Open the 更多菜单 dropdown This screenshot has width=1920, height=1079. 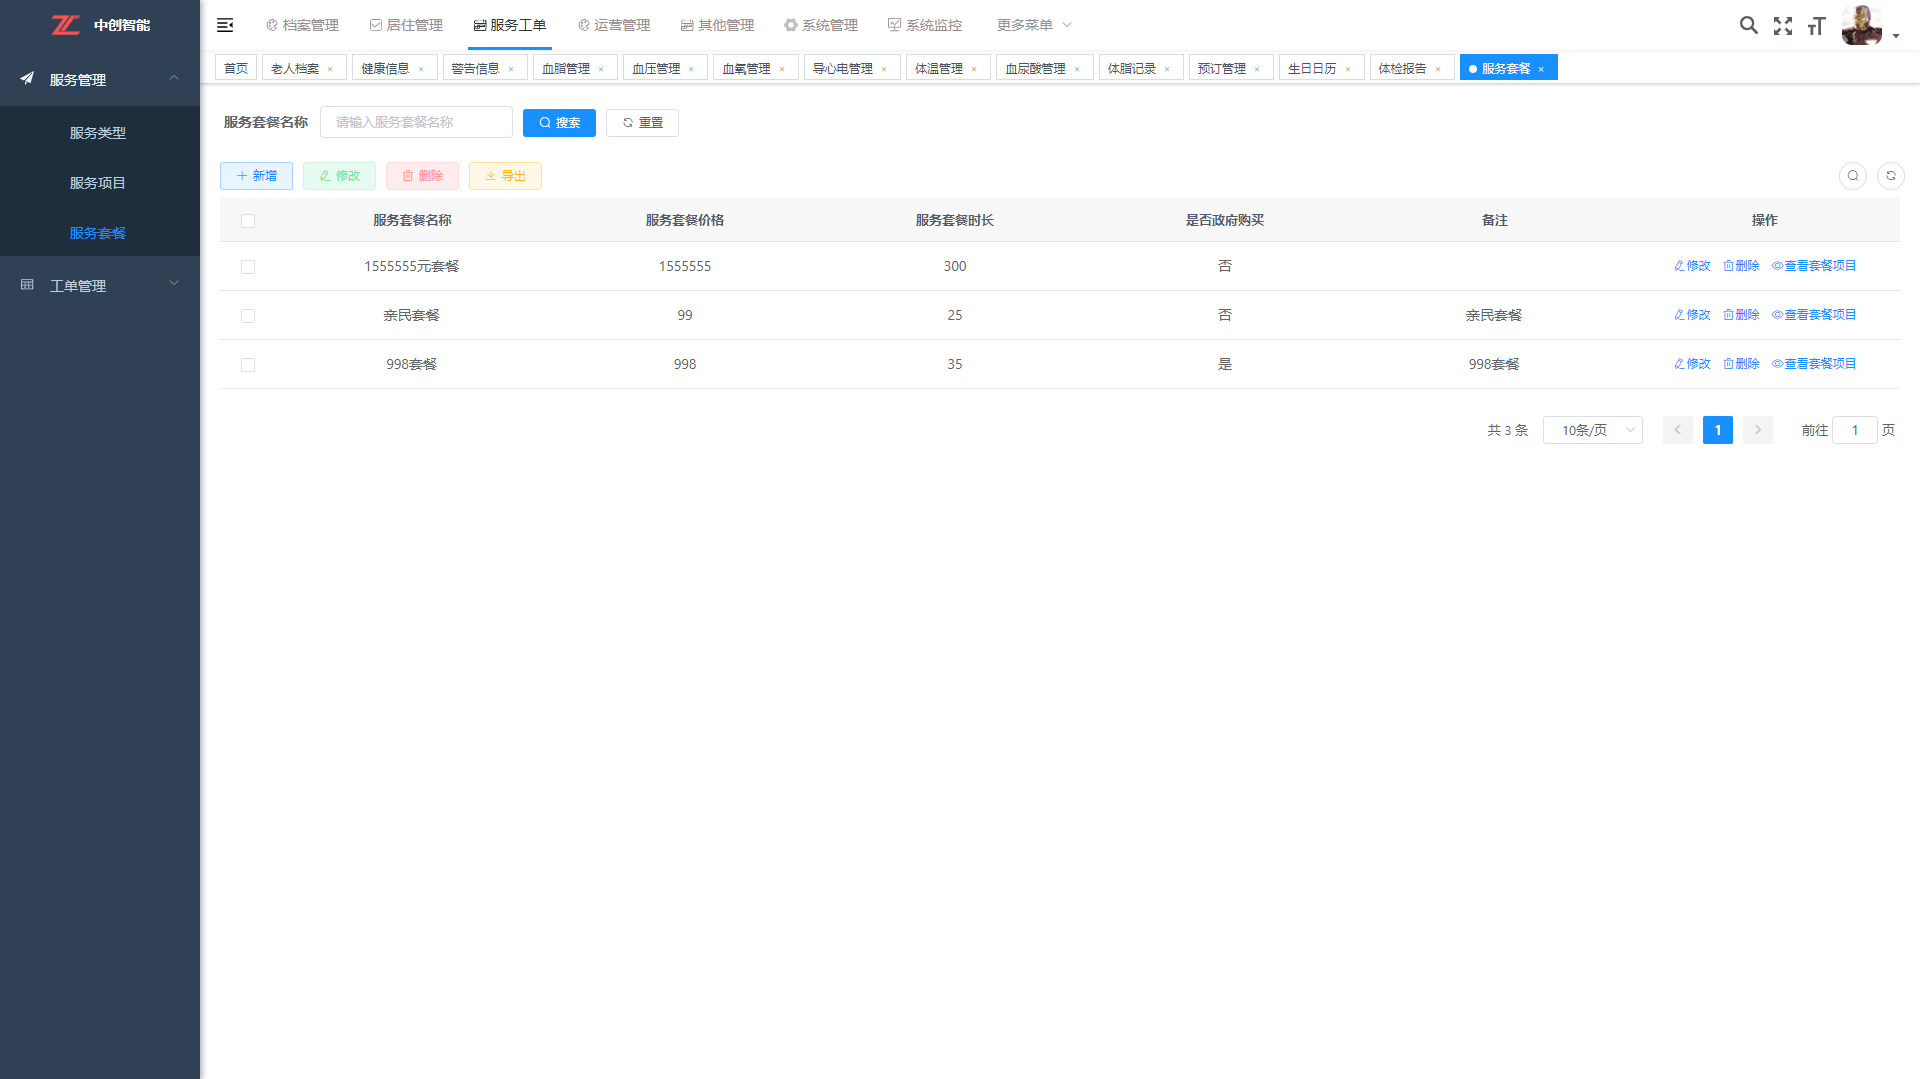pyautogui.click(x=1033, y=25)
